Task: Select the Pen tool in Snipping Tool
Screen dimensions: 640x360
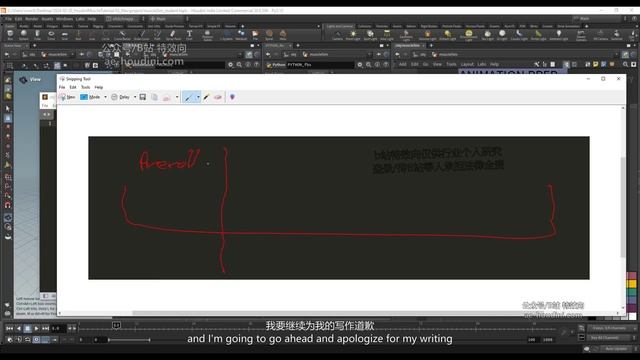Action: [x=189, y=97]
